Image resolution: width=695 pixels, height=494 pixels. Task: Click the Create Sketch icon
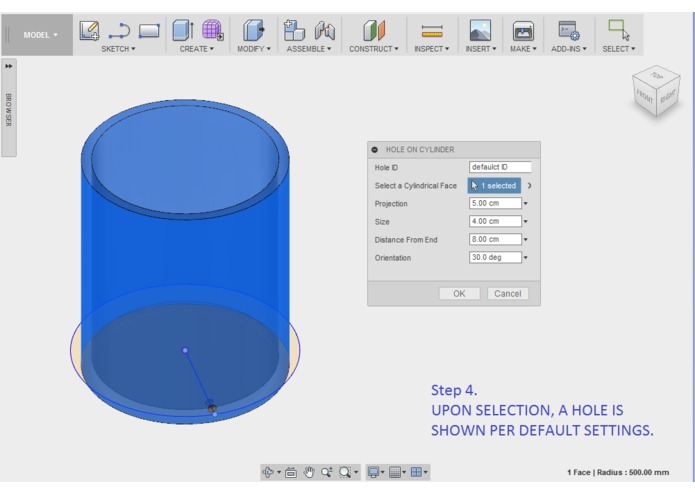coord(90,31)
